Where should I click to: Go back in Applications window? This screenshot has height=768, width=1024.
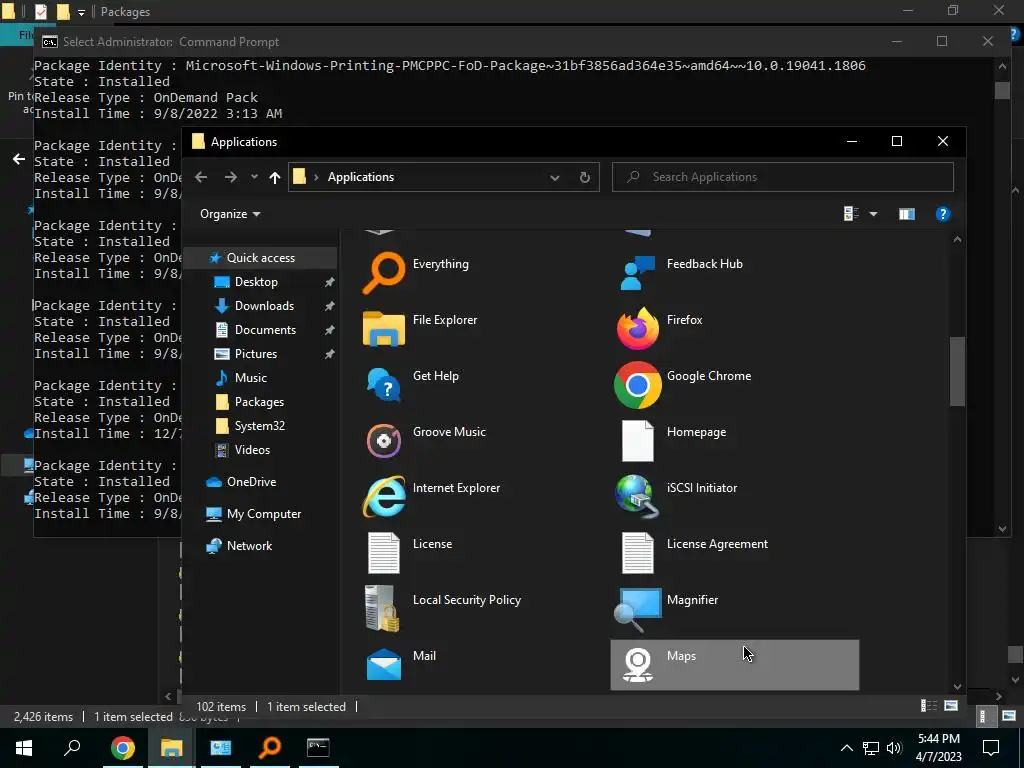click(201, 177)
